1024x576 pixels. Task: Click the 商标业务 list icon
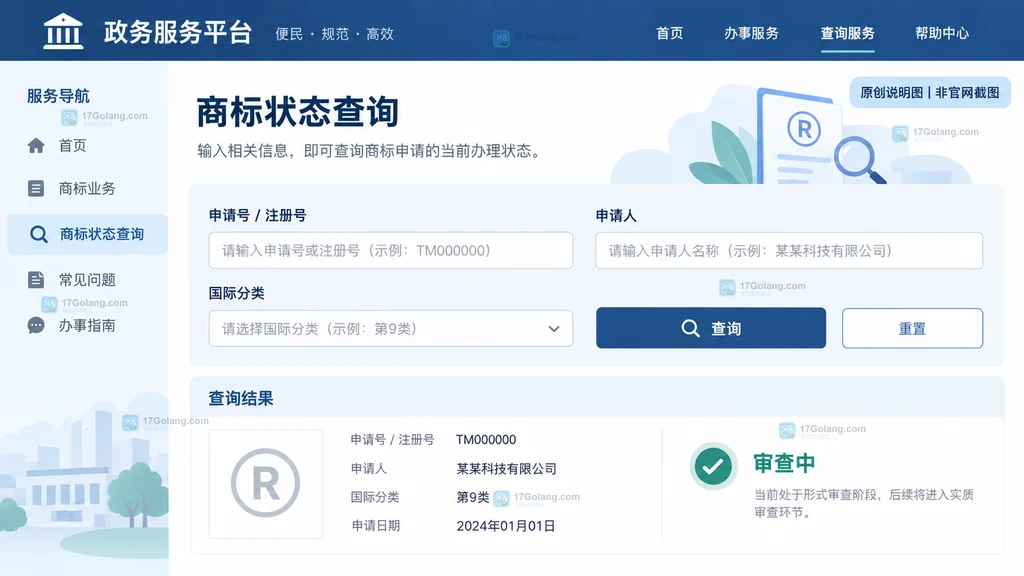(36, 188)
